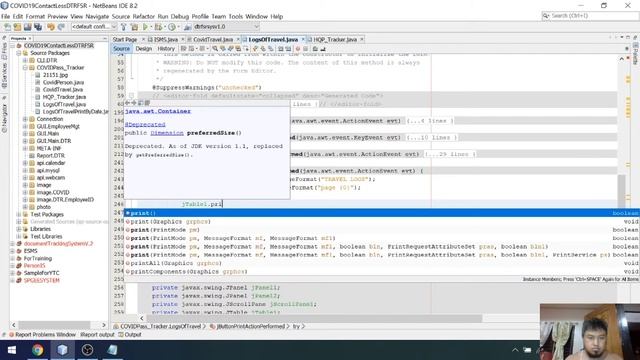Open the default config dropdown
Screen dimensions: 640x360
(x=94, y=27)
